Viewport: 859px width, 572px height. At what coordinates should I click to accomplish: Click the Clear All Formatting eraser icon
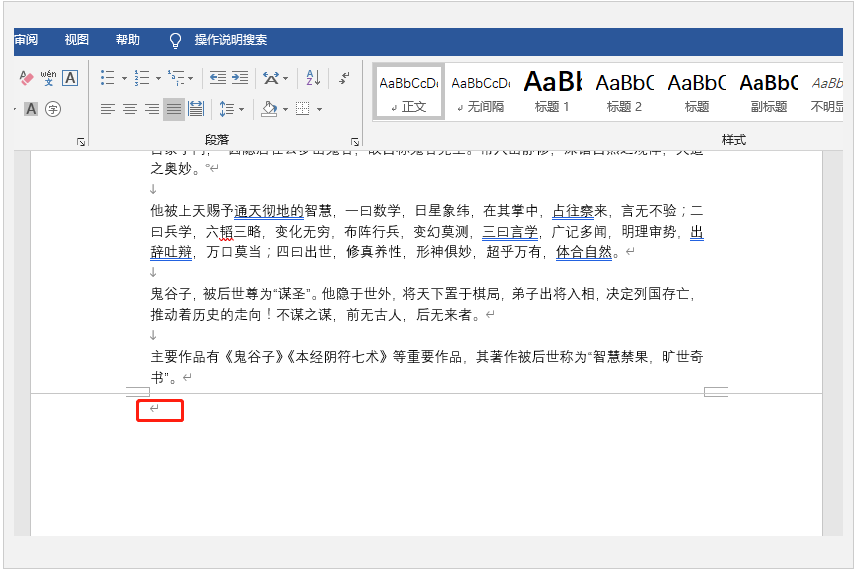pyautogui.click(x=27, y=78)
